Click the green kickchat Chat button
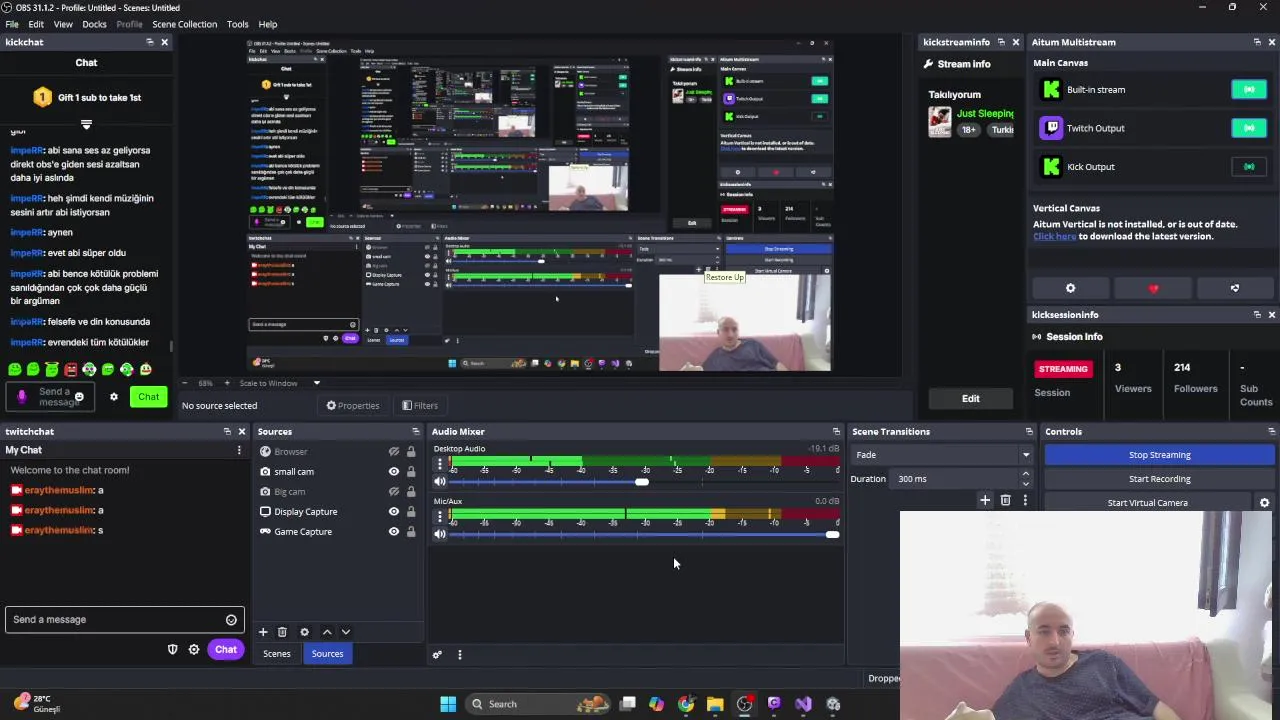This screenshot has width=1280, height=720. 148,397
